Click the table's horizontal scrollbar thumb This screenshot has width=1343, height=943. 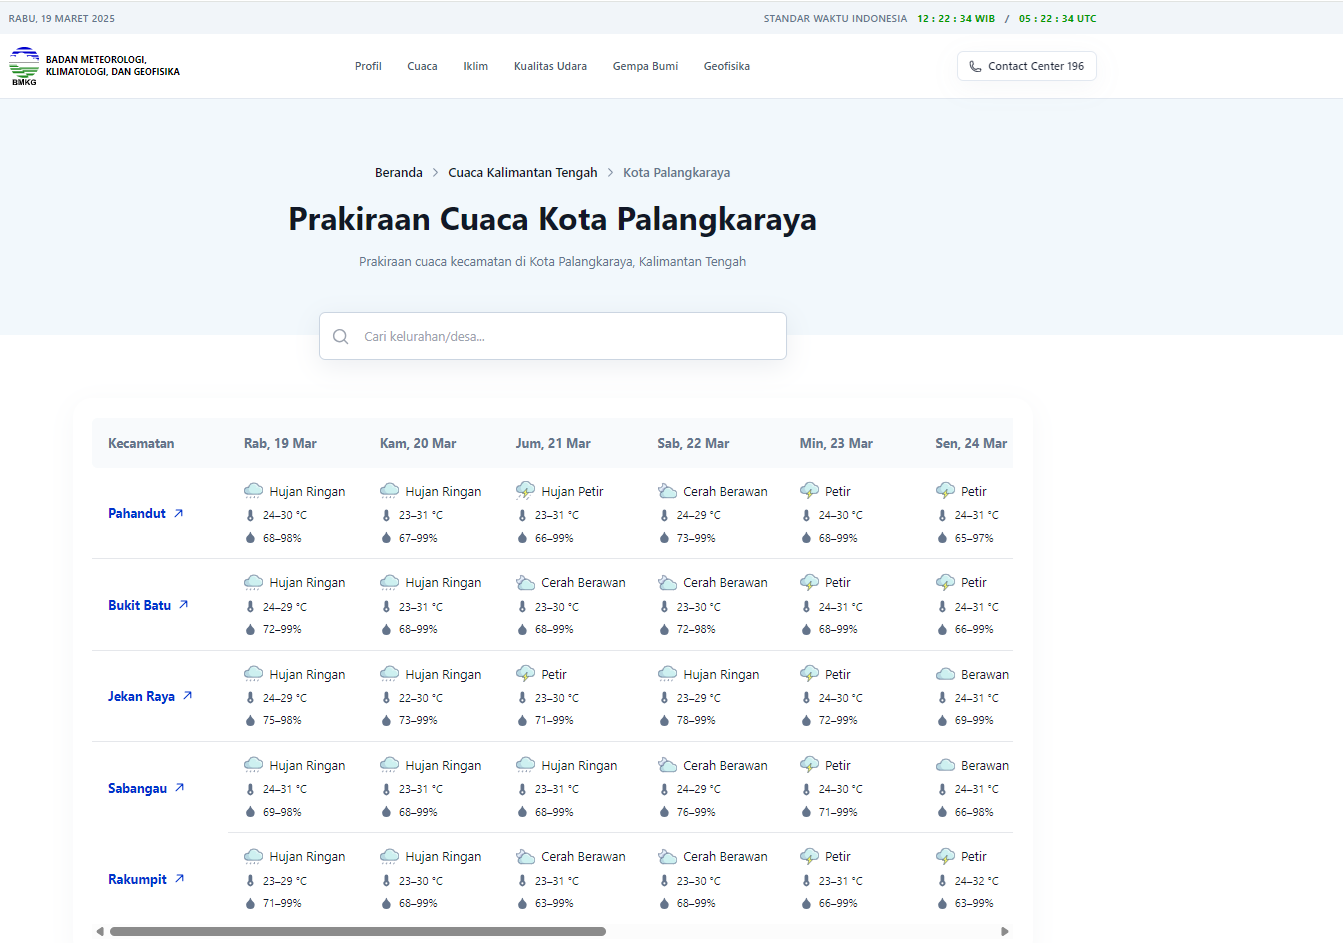(357, 932)
